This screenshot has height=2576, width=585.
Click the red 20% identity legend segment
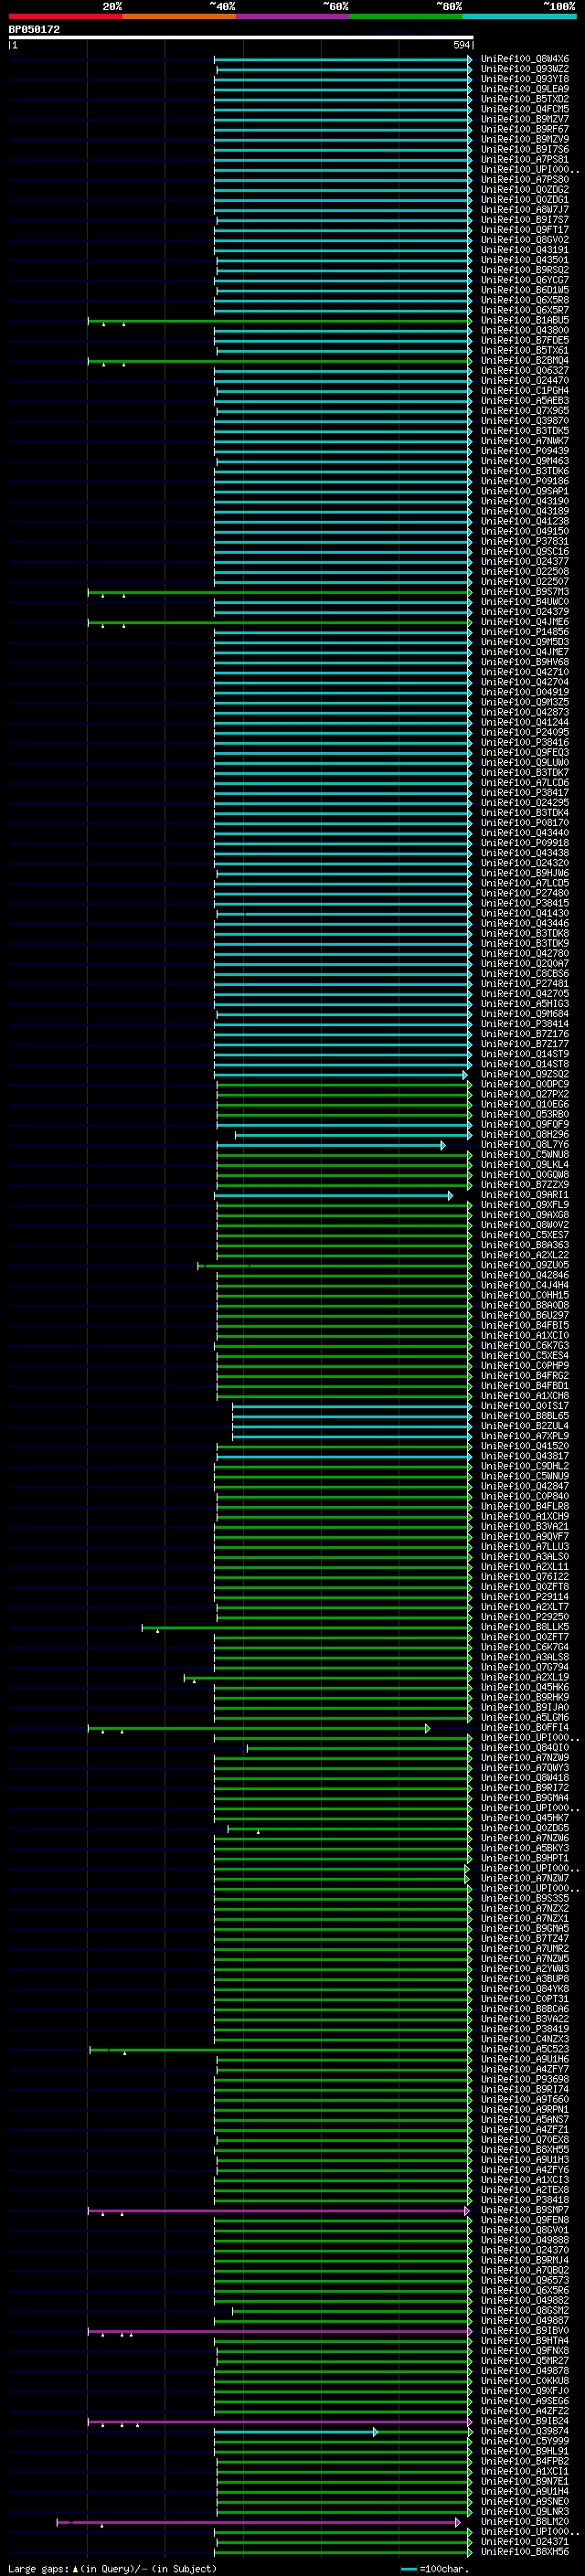(65, 16)
